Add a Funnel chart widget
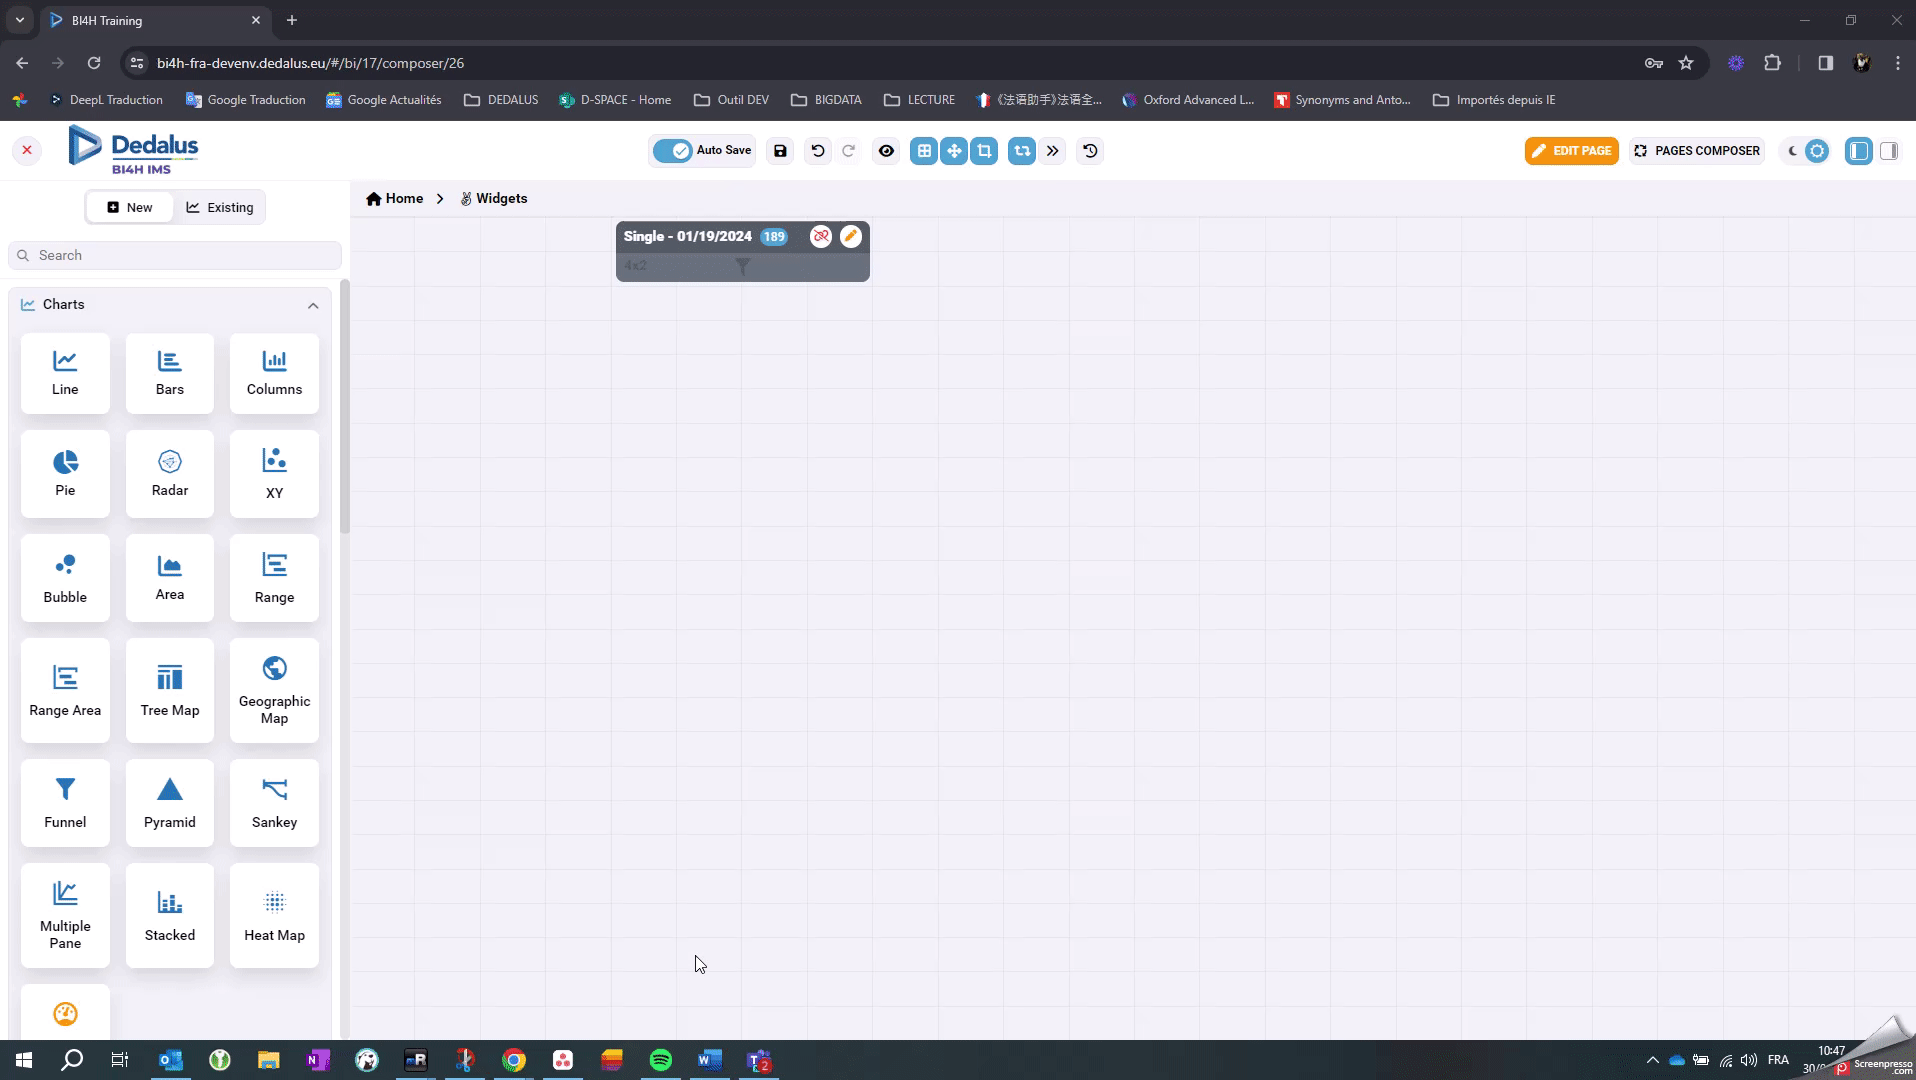Screen dimensions: 1916x1080 coord(65,802)
